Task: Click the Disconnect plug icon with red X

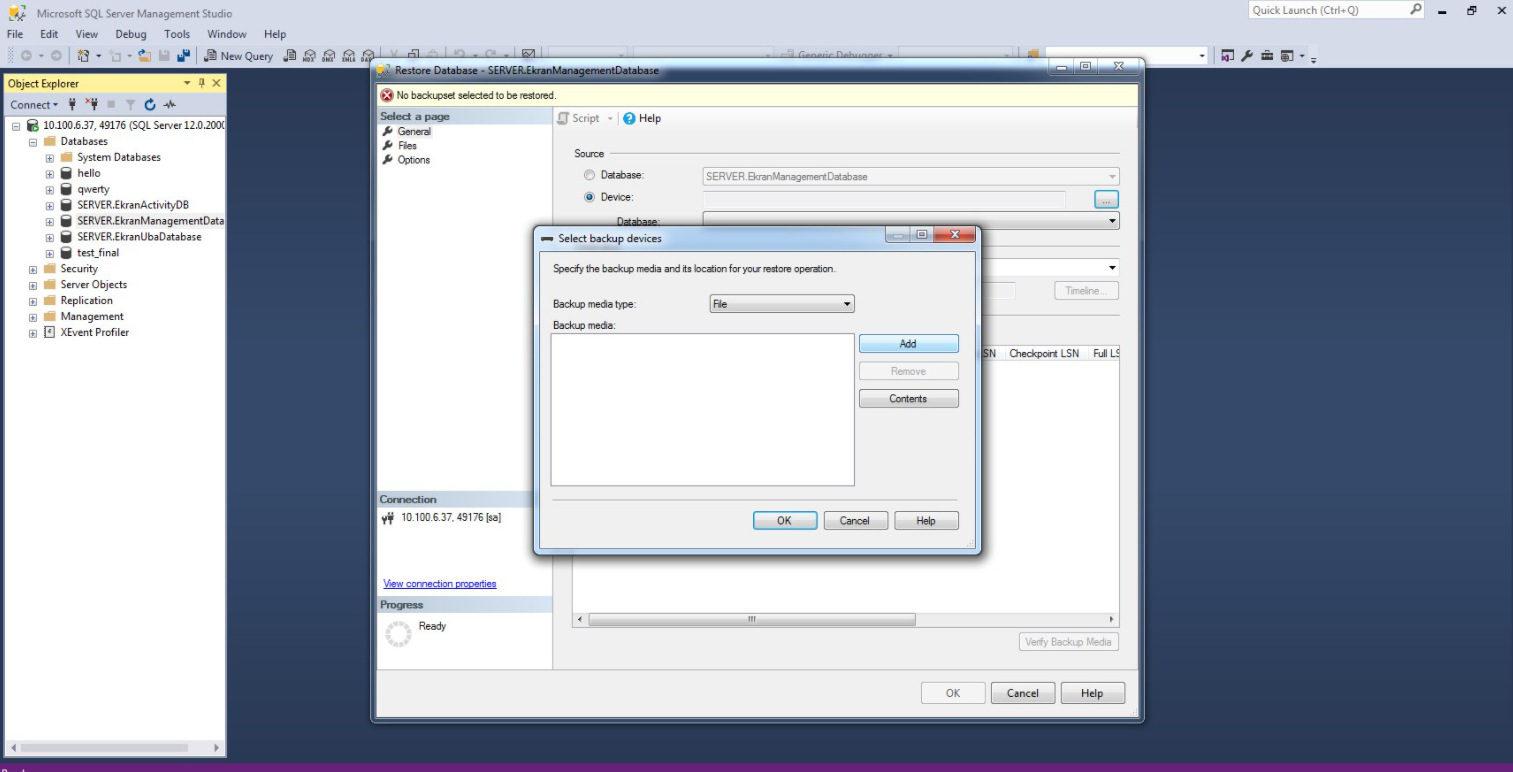Action: pos(92,104)
